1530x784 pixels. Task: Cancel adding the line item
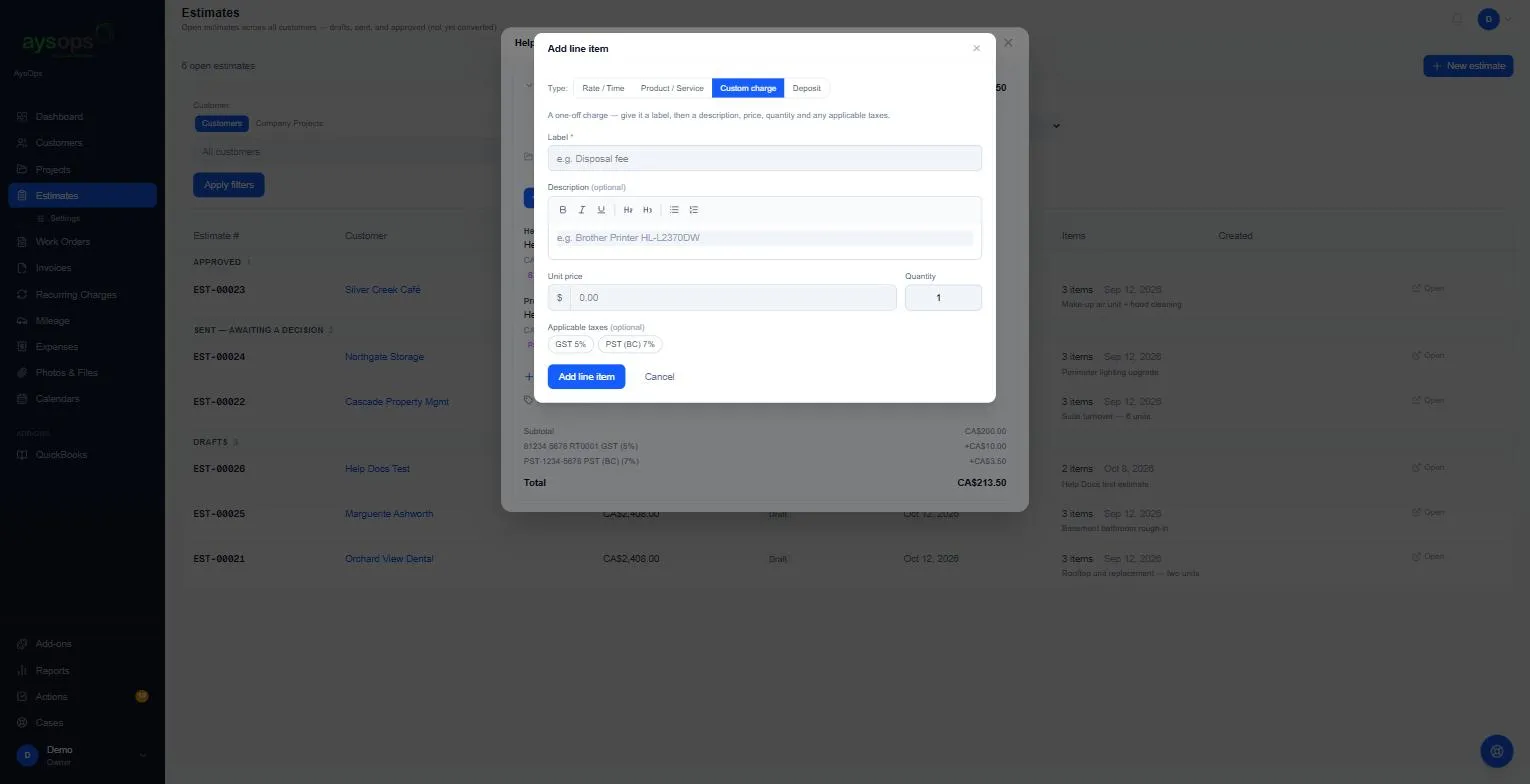[x=660, y=377]
